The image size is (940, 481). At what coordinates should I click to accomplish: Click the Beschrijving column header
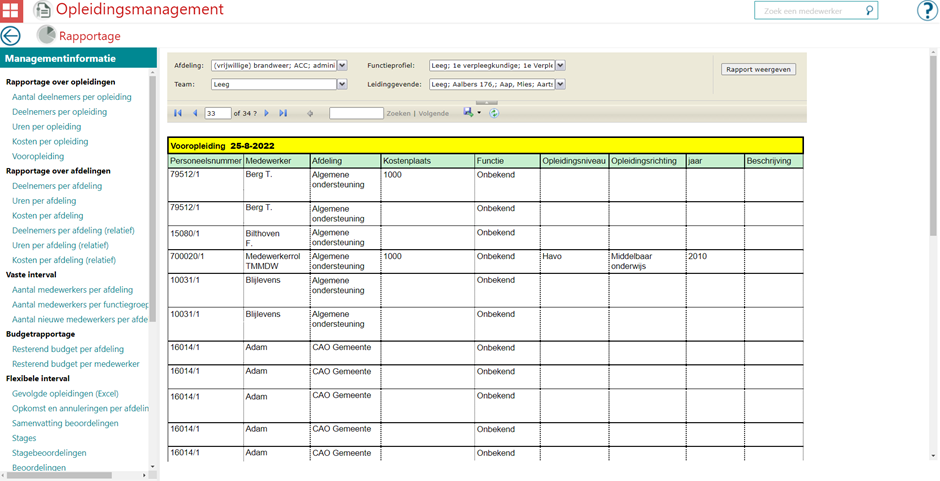pyautogui.click(x=773, y=161)
